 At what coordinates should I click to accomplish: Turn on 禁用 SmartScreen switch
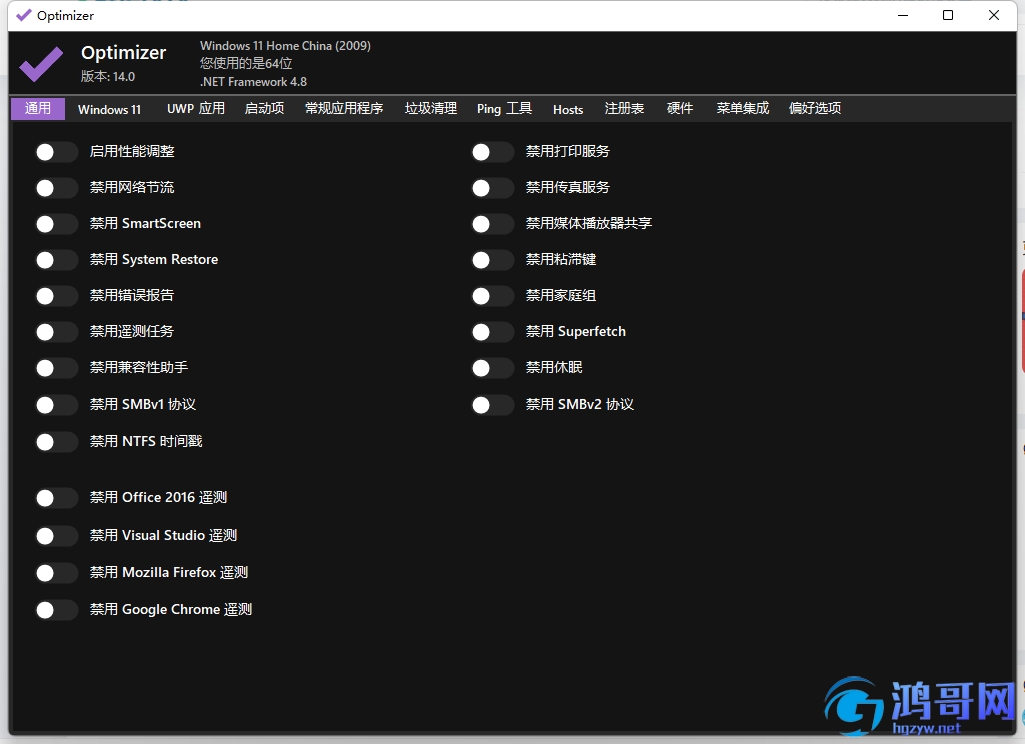[56, 224]
